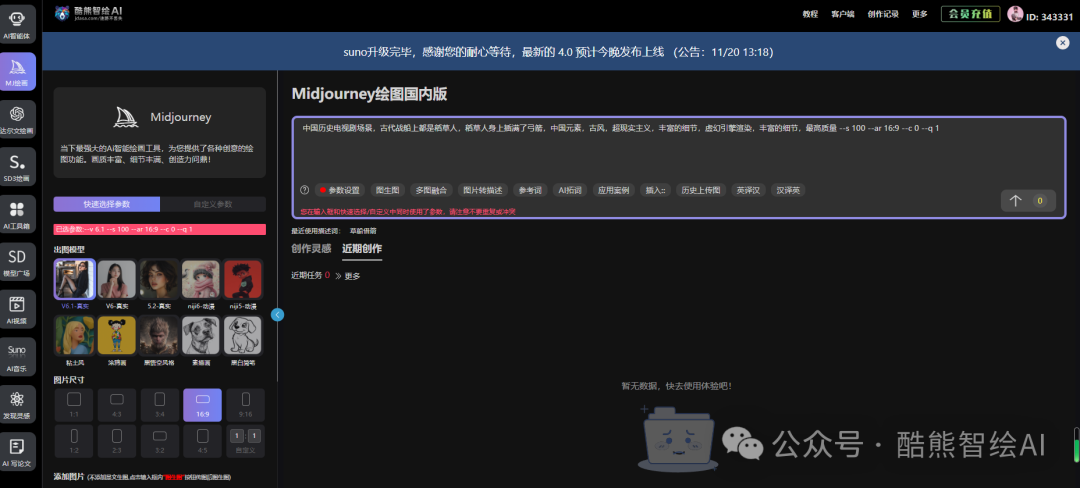Image resolution: width=1080 pixels, height=488 pixels.
Task: Open Suno AI音乐 in the sidebar
Action: tap(18, 357)
